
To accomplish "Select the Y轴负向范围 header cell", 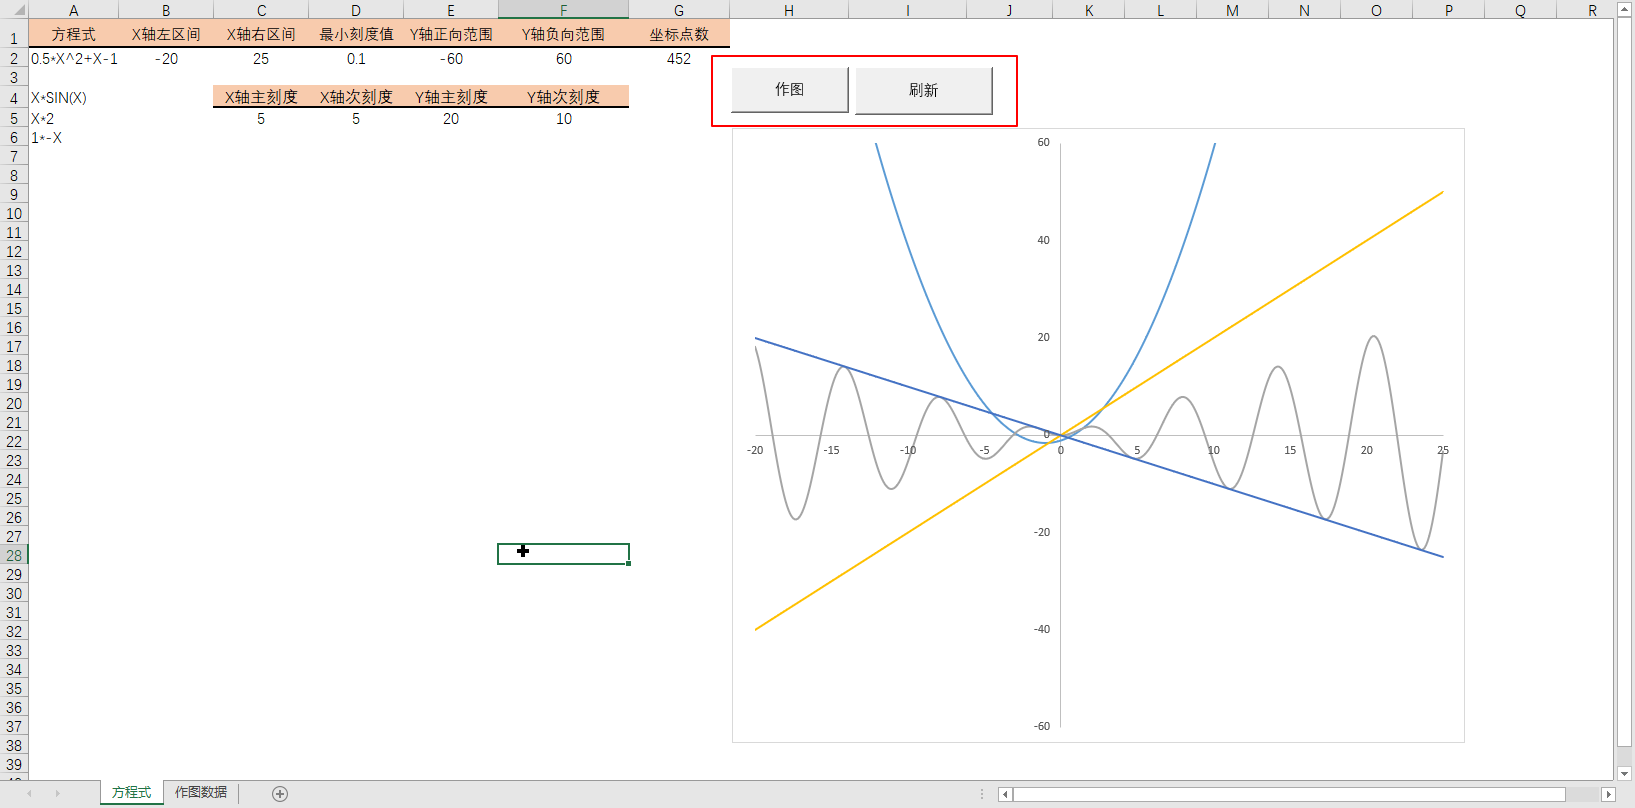I will click(564, 34).
